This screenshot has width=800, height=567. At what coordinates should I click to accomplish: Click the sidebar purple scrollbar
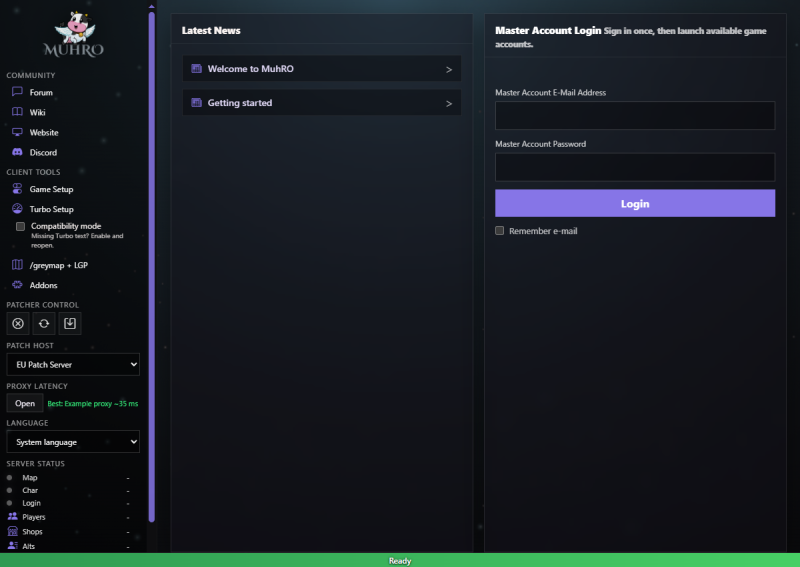point(152,265)
